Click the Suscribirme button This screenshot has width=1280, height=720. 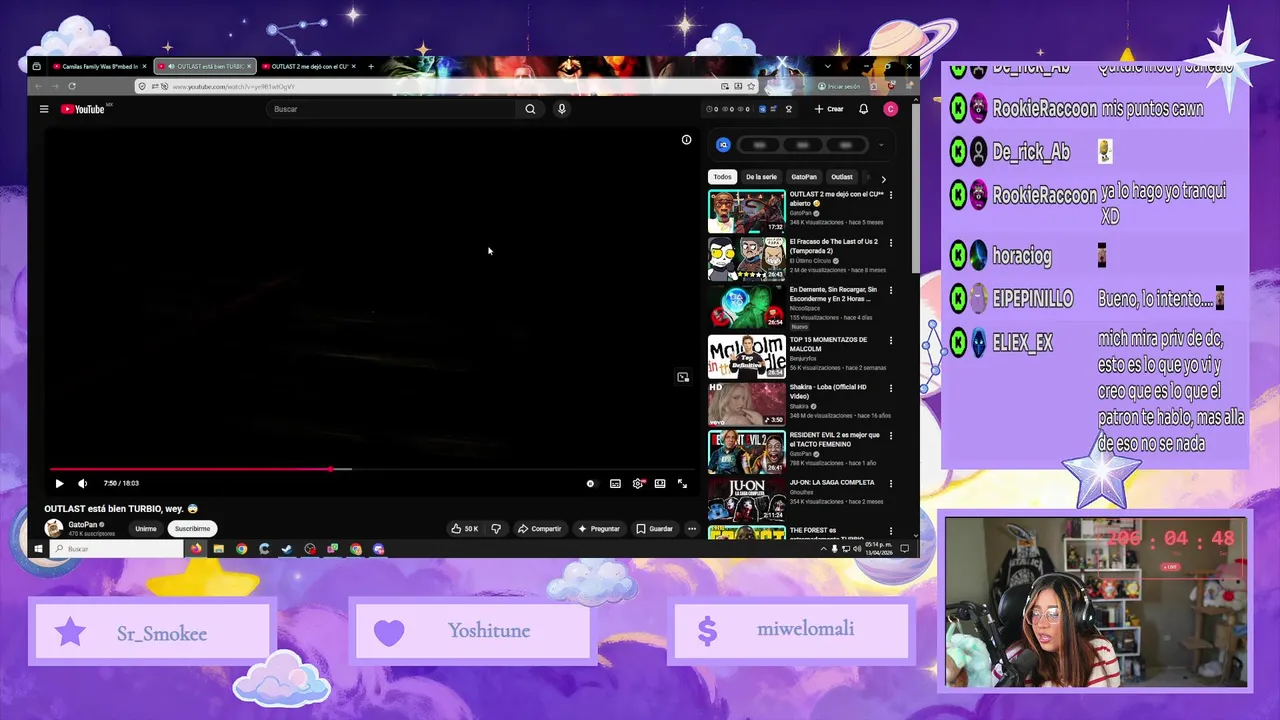tap(192, 528)
